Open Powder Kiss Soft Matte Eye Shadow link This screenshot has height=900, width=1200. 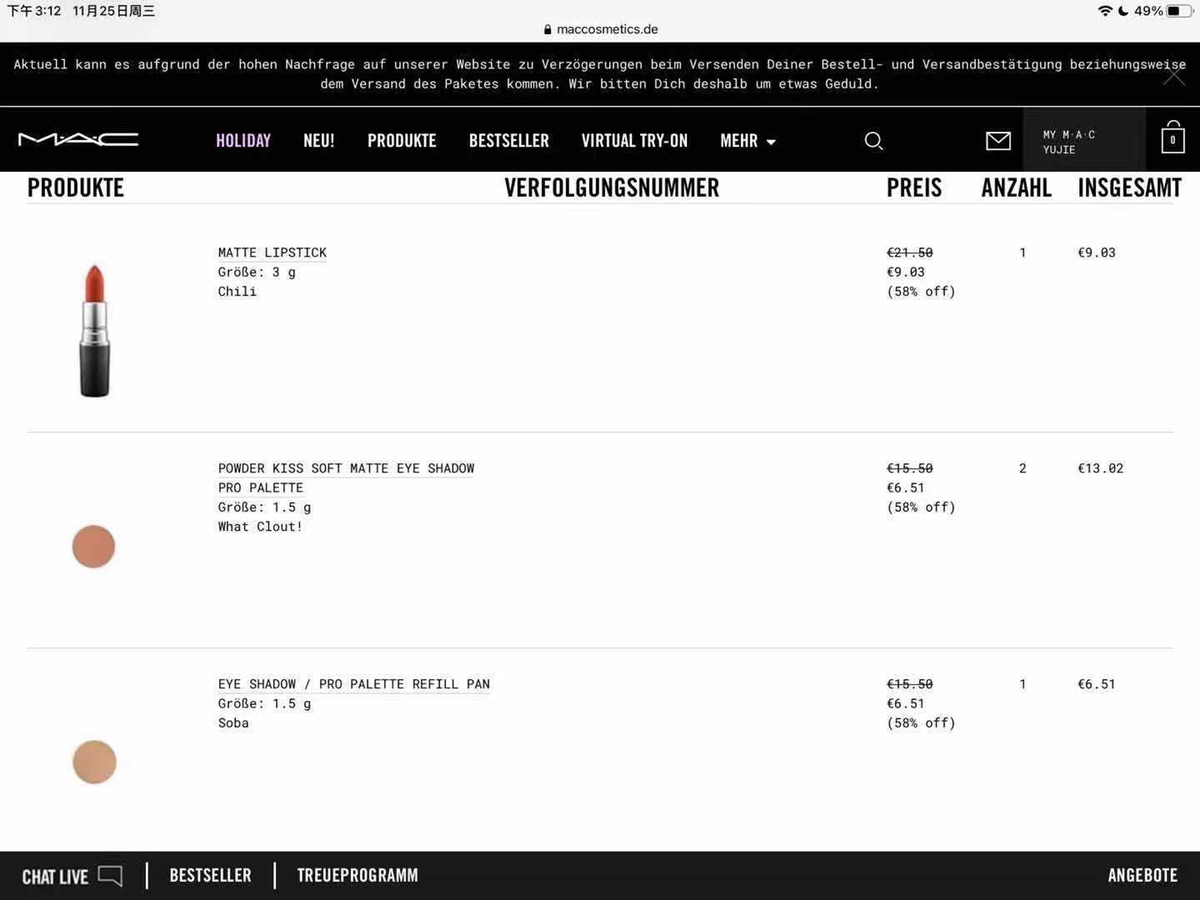click(346, 478)
